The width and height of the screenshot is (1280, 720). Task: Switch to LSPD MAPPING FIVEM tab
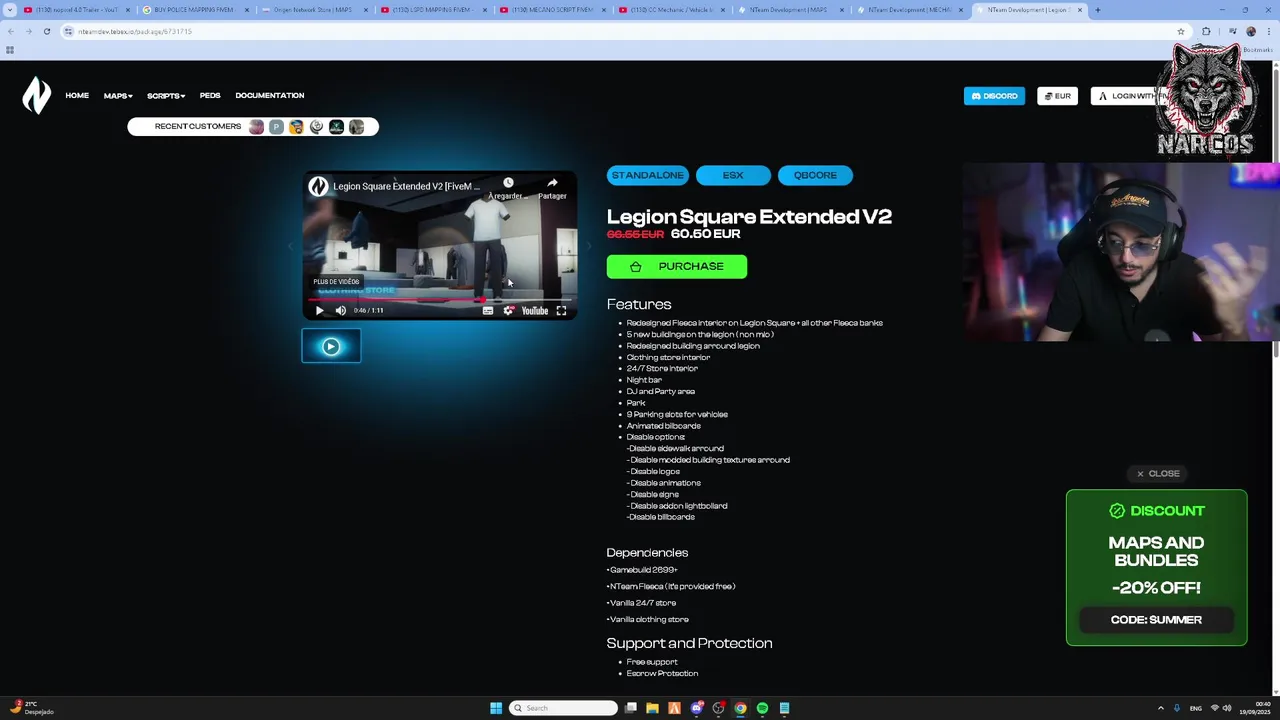(x=431, y=10)
